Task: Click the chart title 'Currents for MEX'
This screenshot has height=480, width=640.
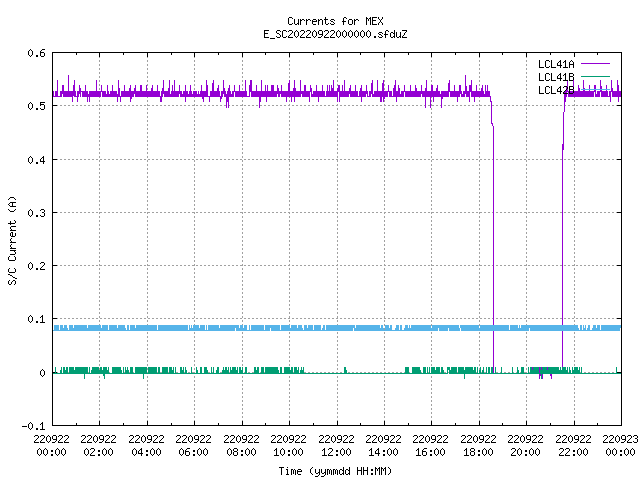Action: [335, 21]
